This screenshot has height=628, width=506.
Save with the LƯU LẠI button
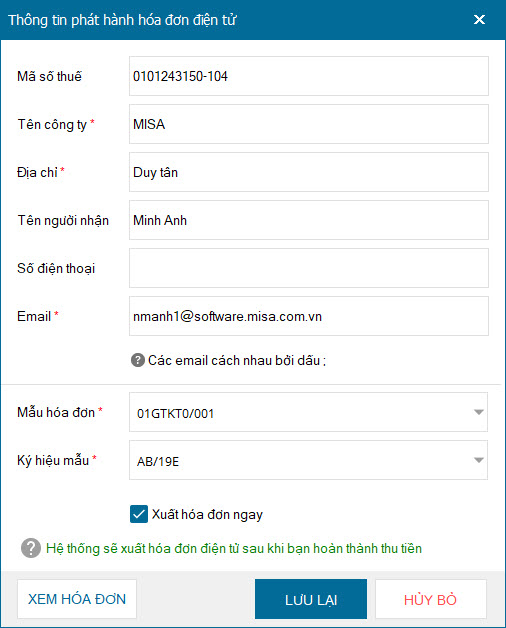311,599
